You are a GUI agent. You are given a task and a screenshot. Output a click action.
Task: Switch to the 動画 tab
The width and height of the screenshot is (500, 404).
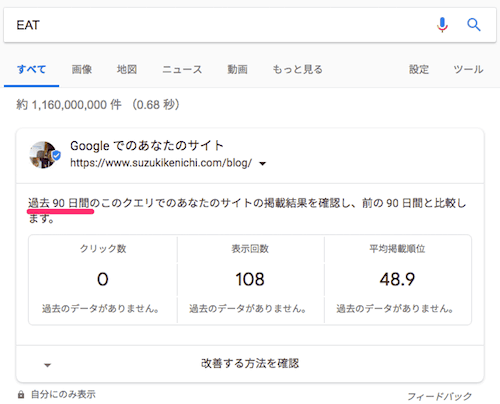tap(237, 69)
